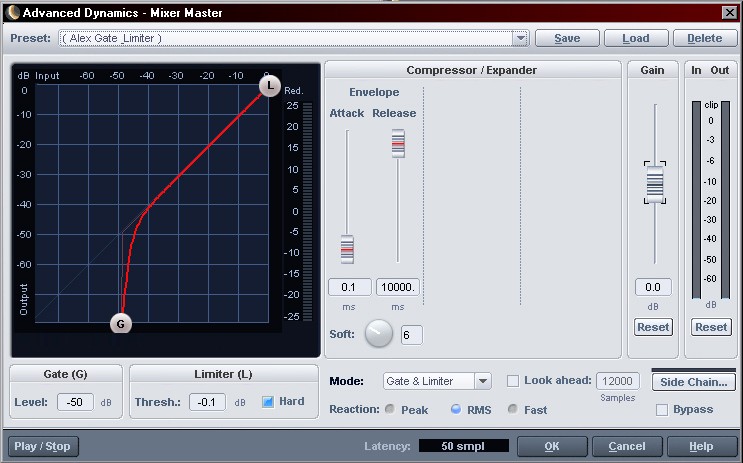
Task: Click the Release slider handle
Action: pos(398,143)
